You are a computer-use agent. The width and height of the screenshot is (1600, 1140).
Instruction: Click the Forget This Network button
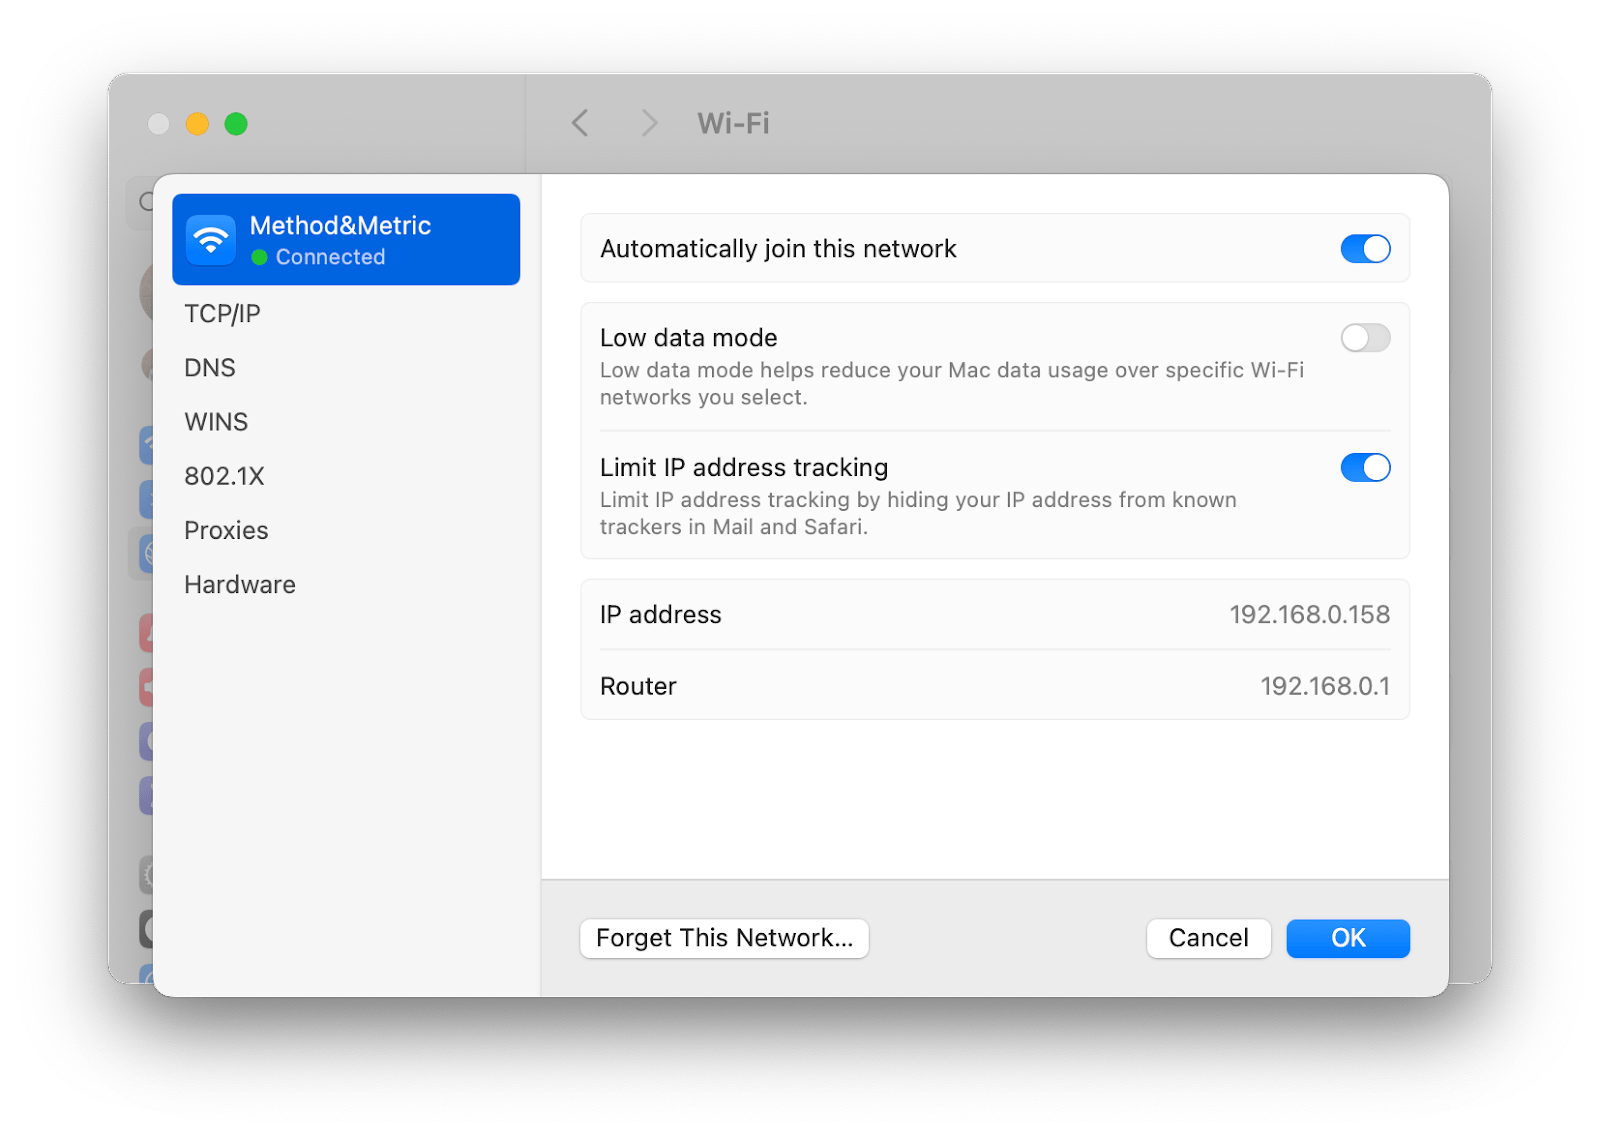tap(724, 938)
